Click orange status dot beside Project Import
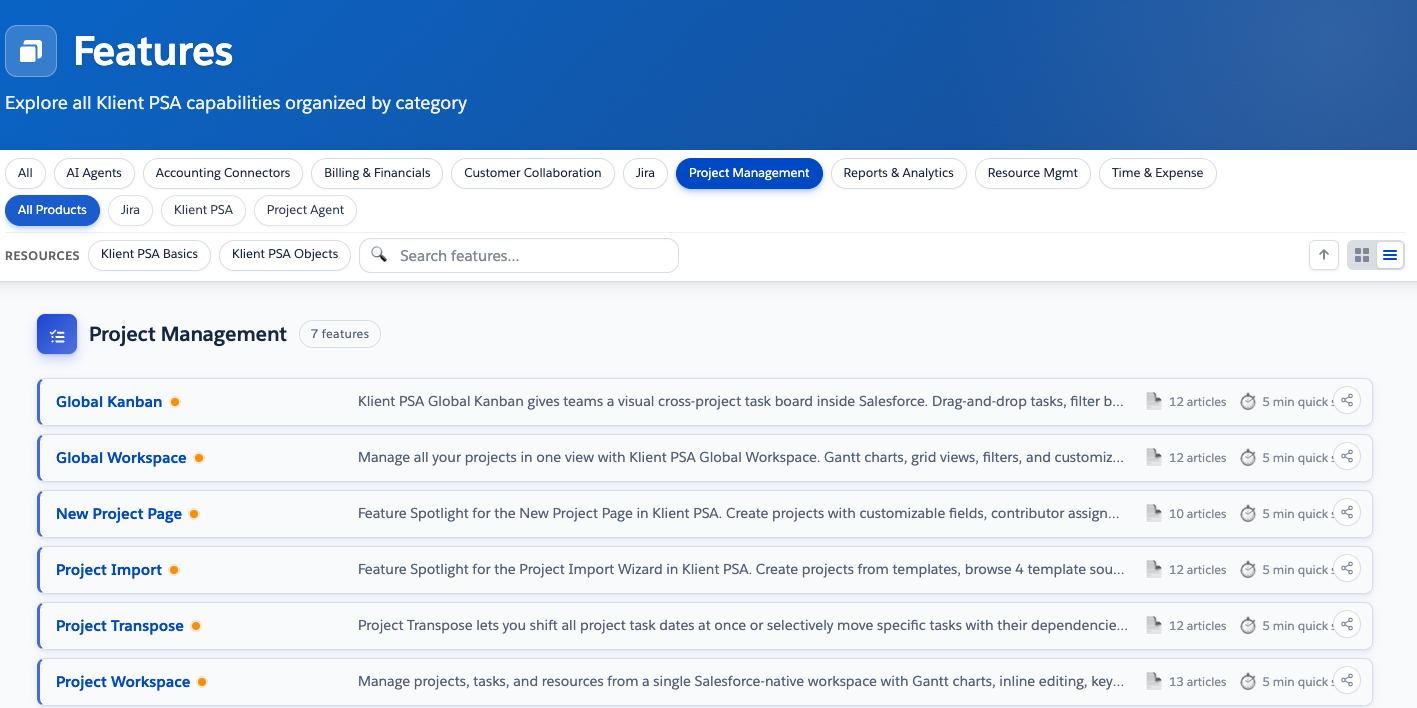The image size is (1417, 708). [174, 570]
